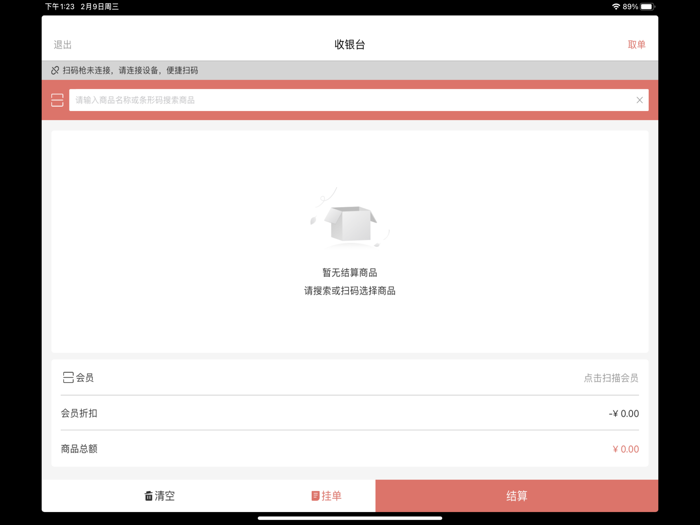Tap 点击扫描会员 to scan a member
The image size is (700, 525).
point(611,378)
